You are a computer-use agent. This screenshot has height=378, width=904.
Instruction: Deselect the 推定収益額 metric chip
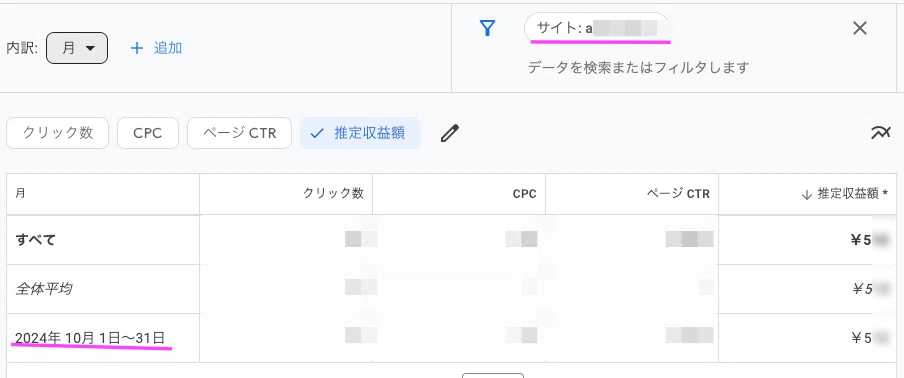point(360,133)
